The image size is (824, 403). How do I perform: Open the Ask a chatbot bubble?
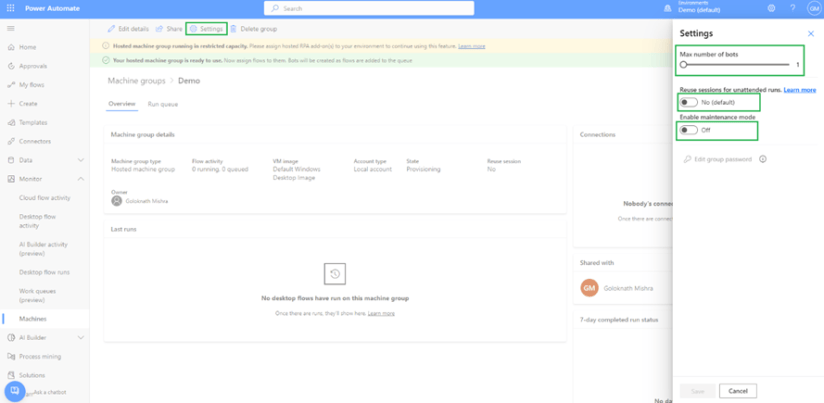tap(15, 391)
